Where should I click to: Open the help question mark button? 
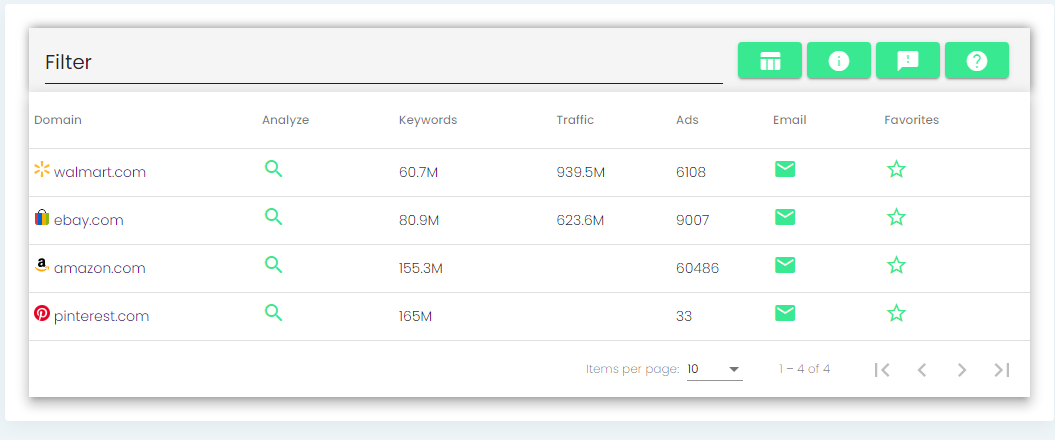[976, 61]
